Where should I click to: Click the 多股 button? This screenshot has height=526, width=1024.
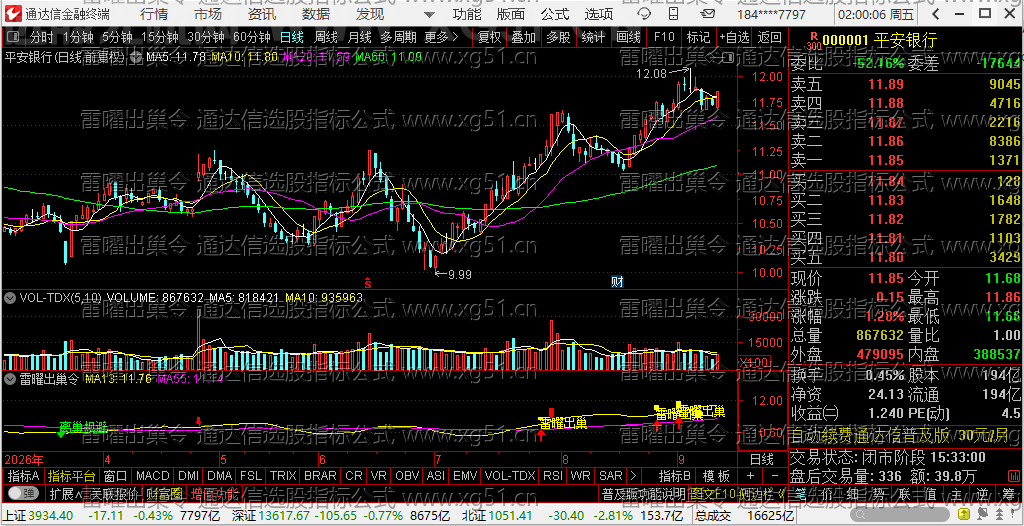(558, 37)
